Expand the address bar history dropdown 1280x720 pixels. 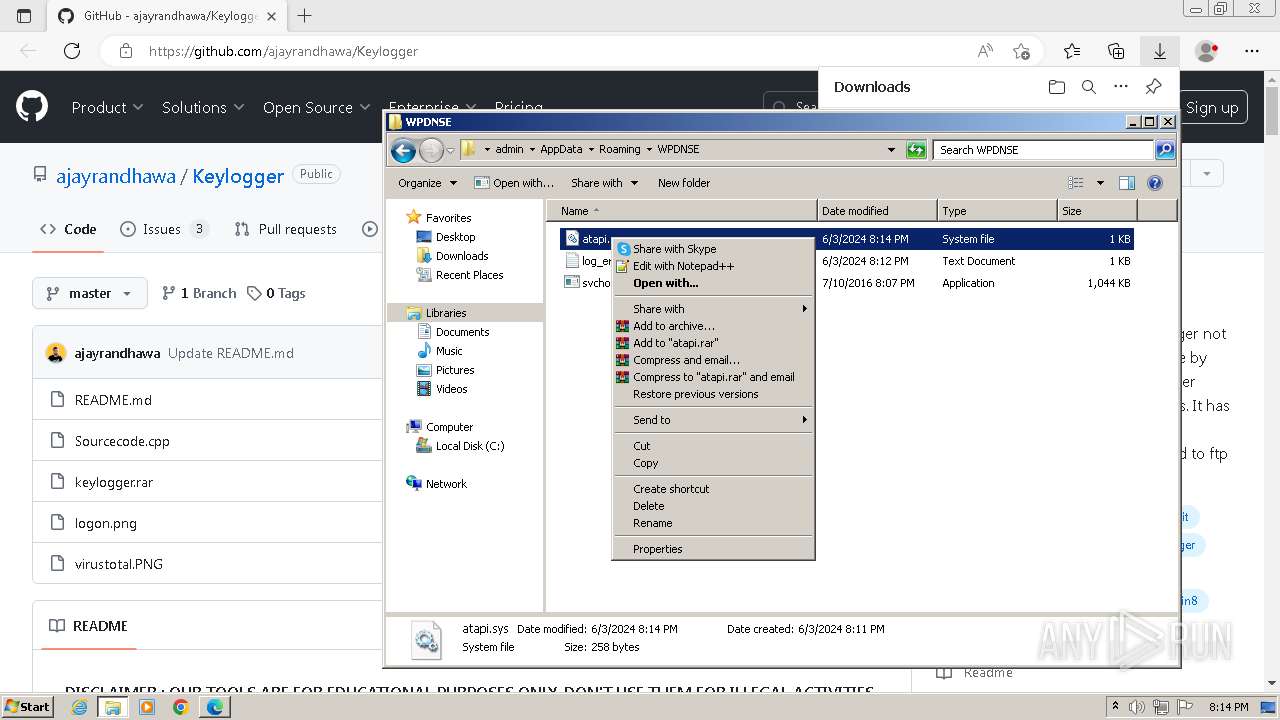coord(891,150)
